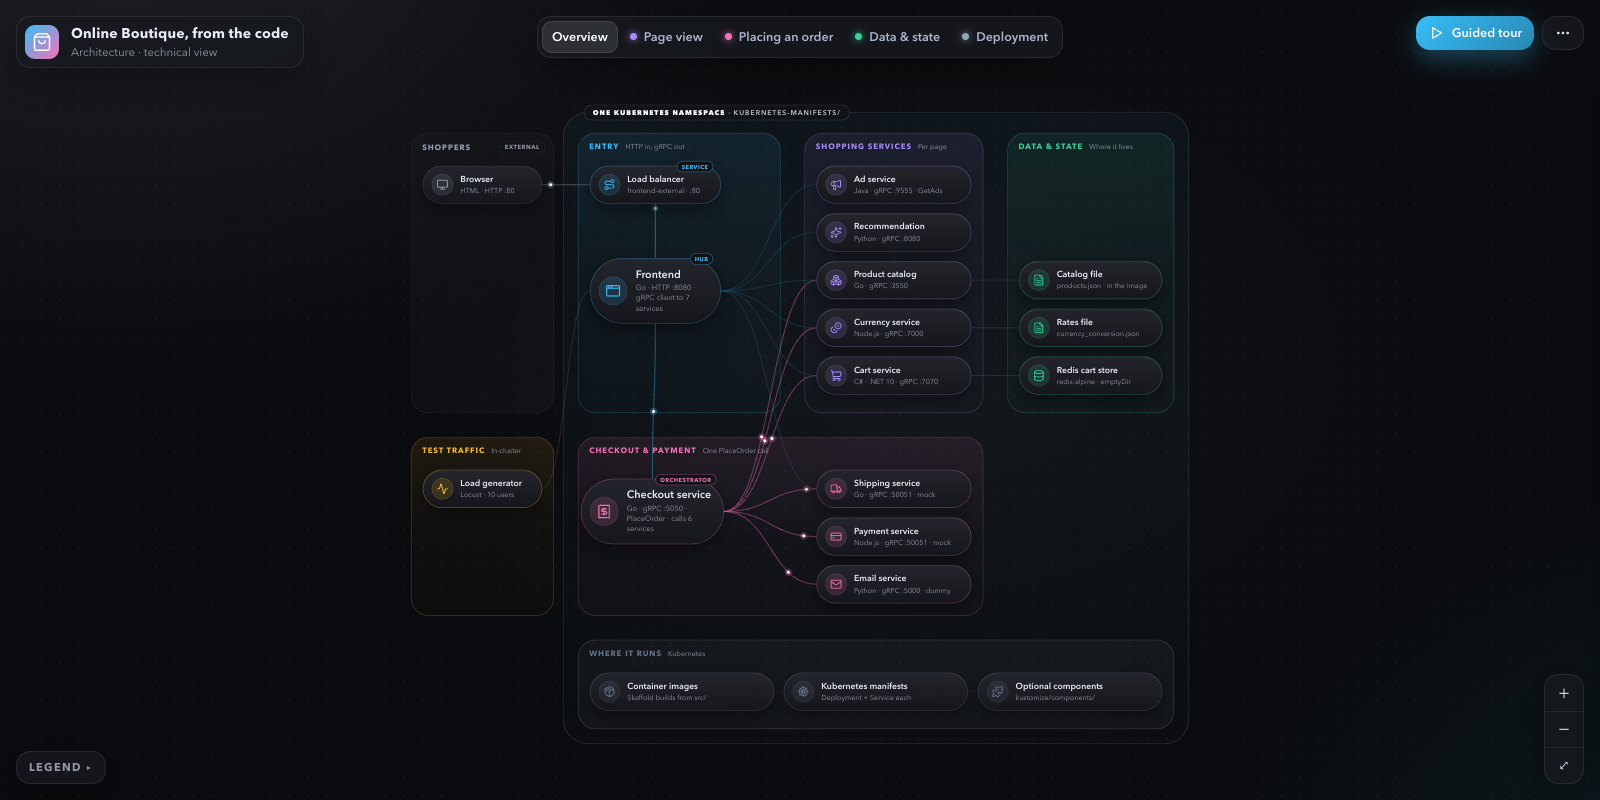Click the Recommendation sparkle icon
Image resolution: width=1600 pixels, height=800 pixels.
836,232
